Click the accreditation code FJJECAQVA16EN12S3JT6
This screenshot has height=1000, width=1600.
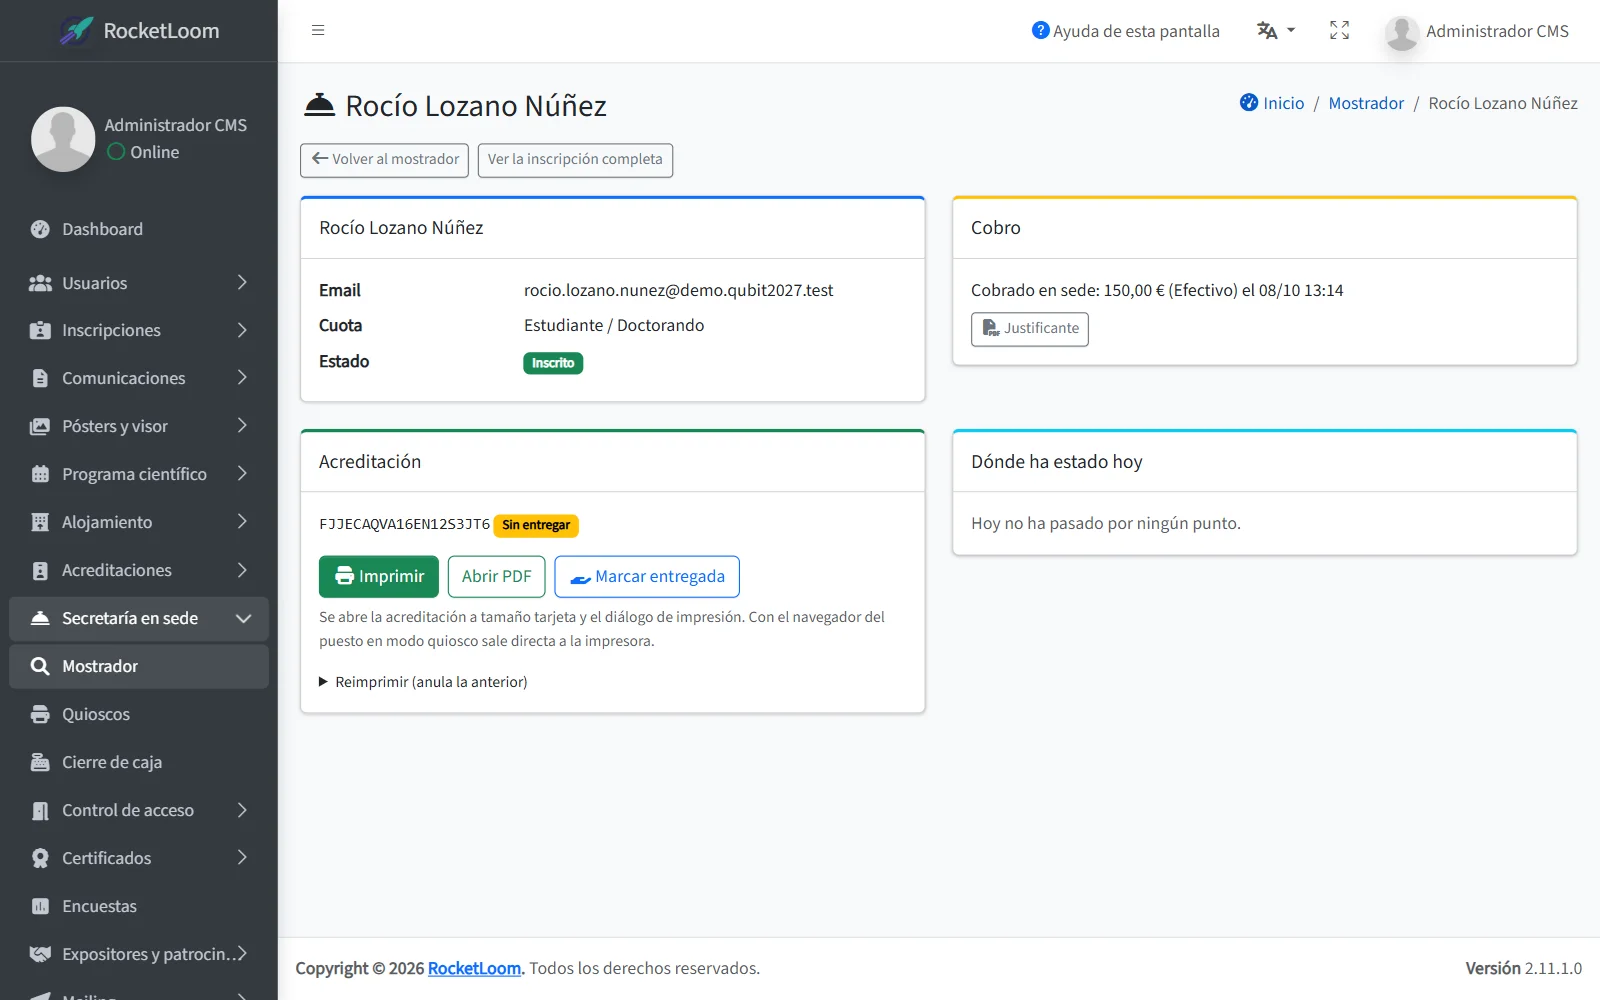pyautogui.click(x=404, y=524)
